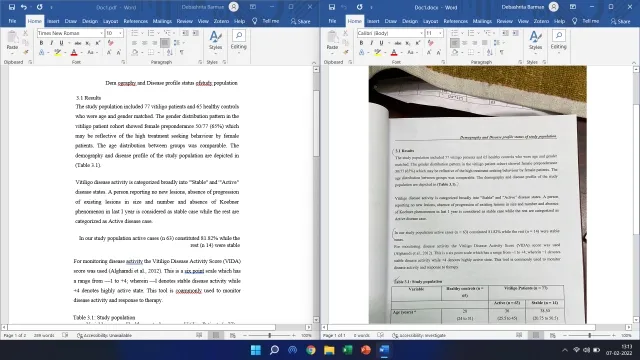Viewport: 640px width, 360px height.
Task: Click Decrease Indent in the Doc1.pdf window
Action: (186, 33)
